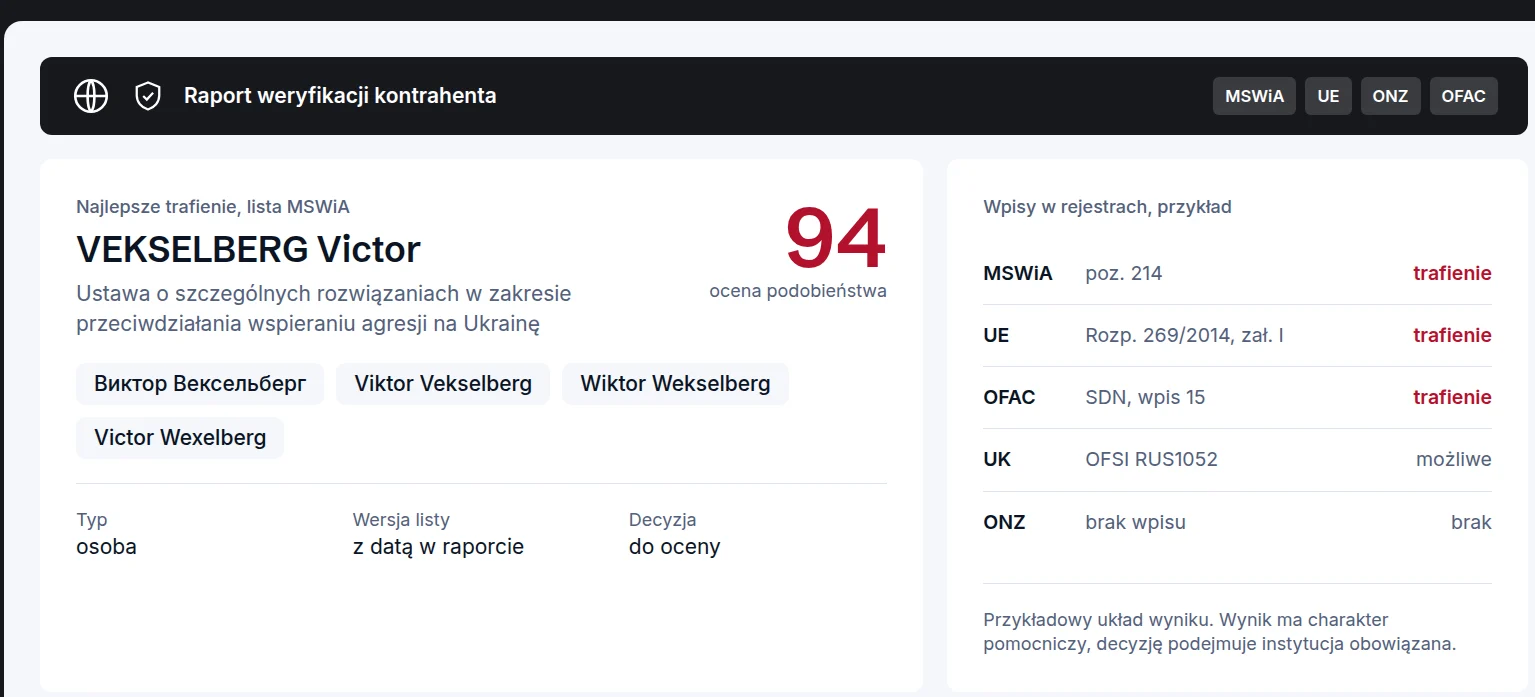This screenshot has height=697, width=1535.
Task: Click the similarity score 94
Action: [835, 238]
